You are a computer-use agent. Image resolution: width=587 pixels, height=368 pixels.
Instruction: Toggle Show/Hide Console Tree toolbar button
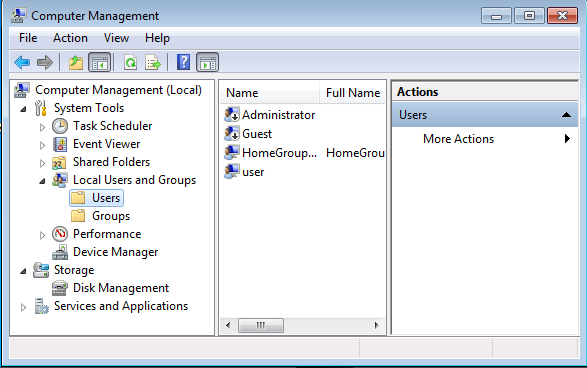100,62
